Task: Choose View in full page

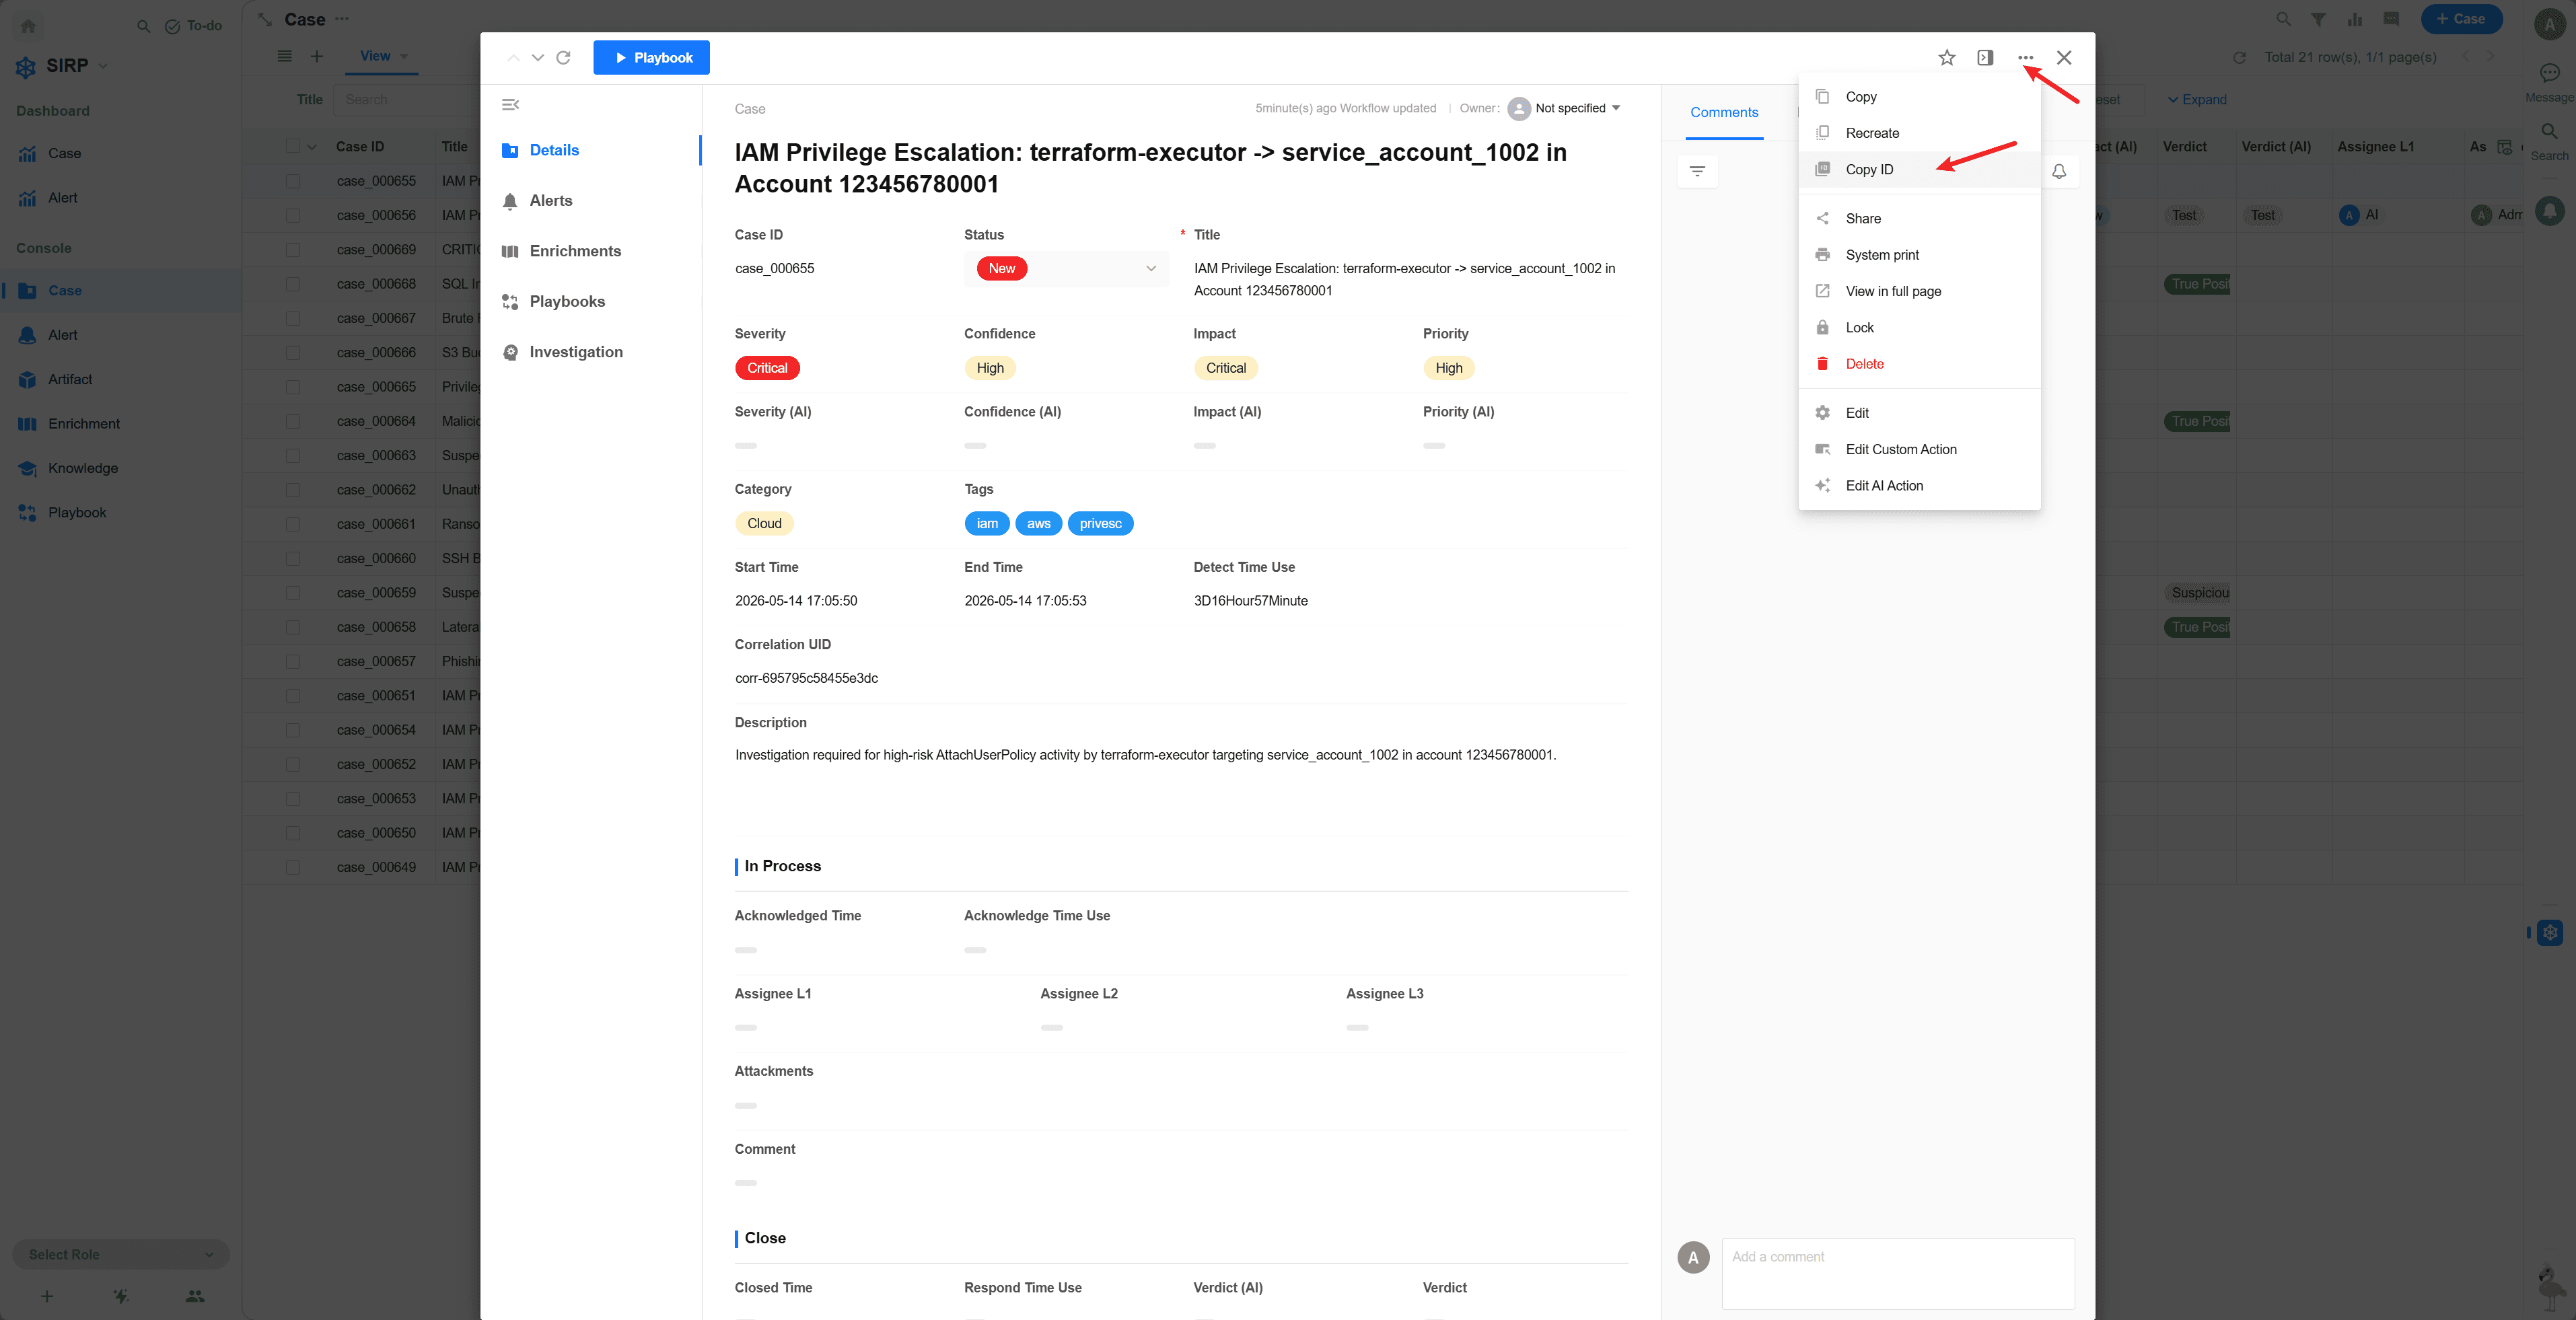Action: (x=1919, y=291)
